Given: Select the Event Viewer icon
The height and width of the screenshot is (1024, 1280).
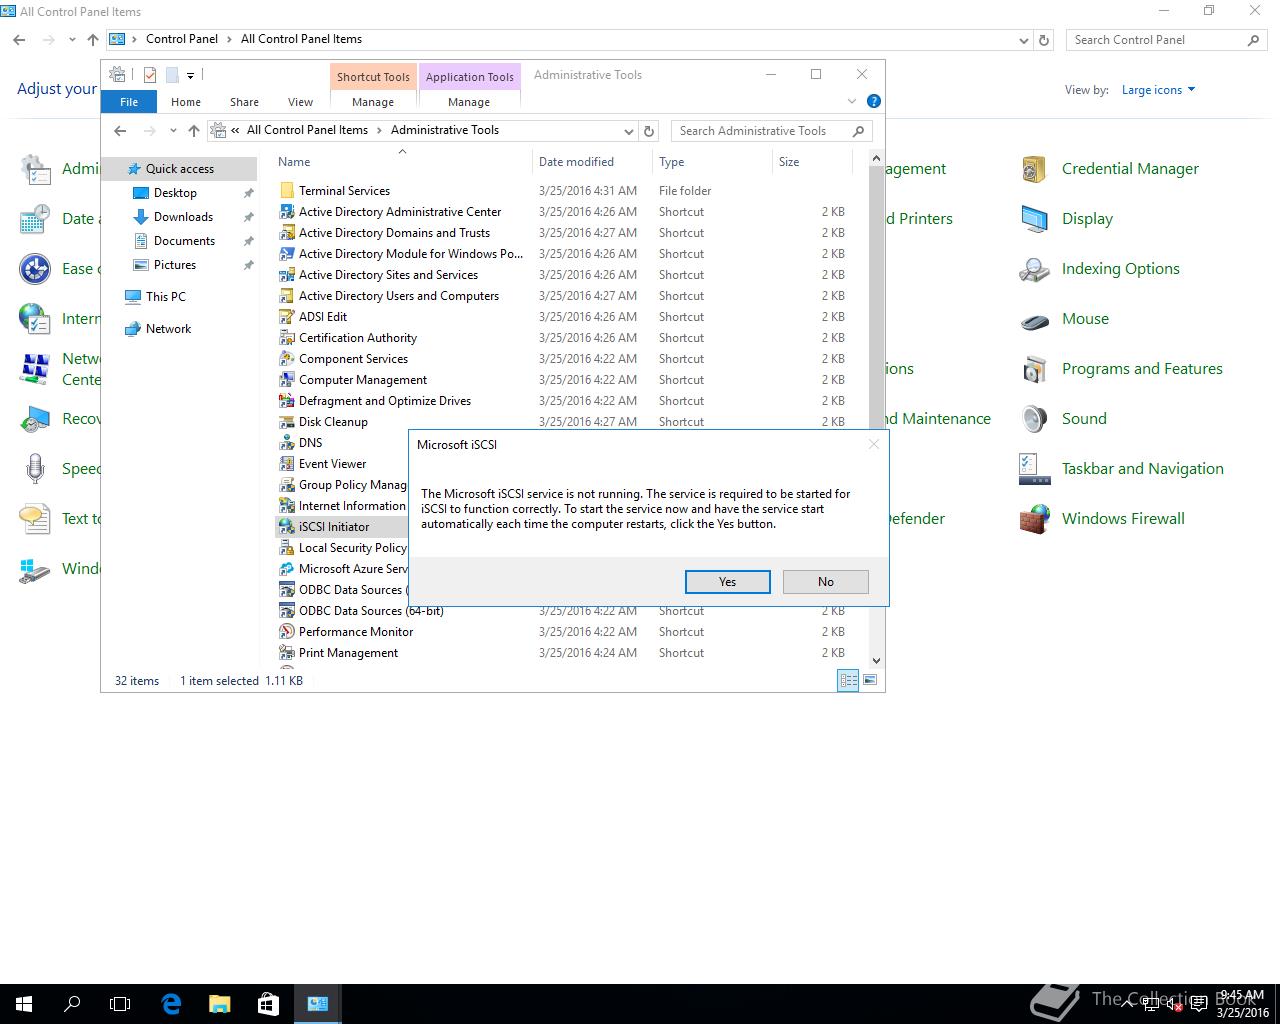Looking at the screenshot, I should coord(287,464).
